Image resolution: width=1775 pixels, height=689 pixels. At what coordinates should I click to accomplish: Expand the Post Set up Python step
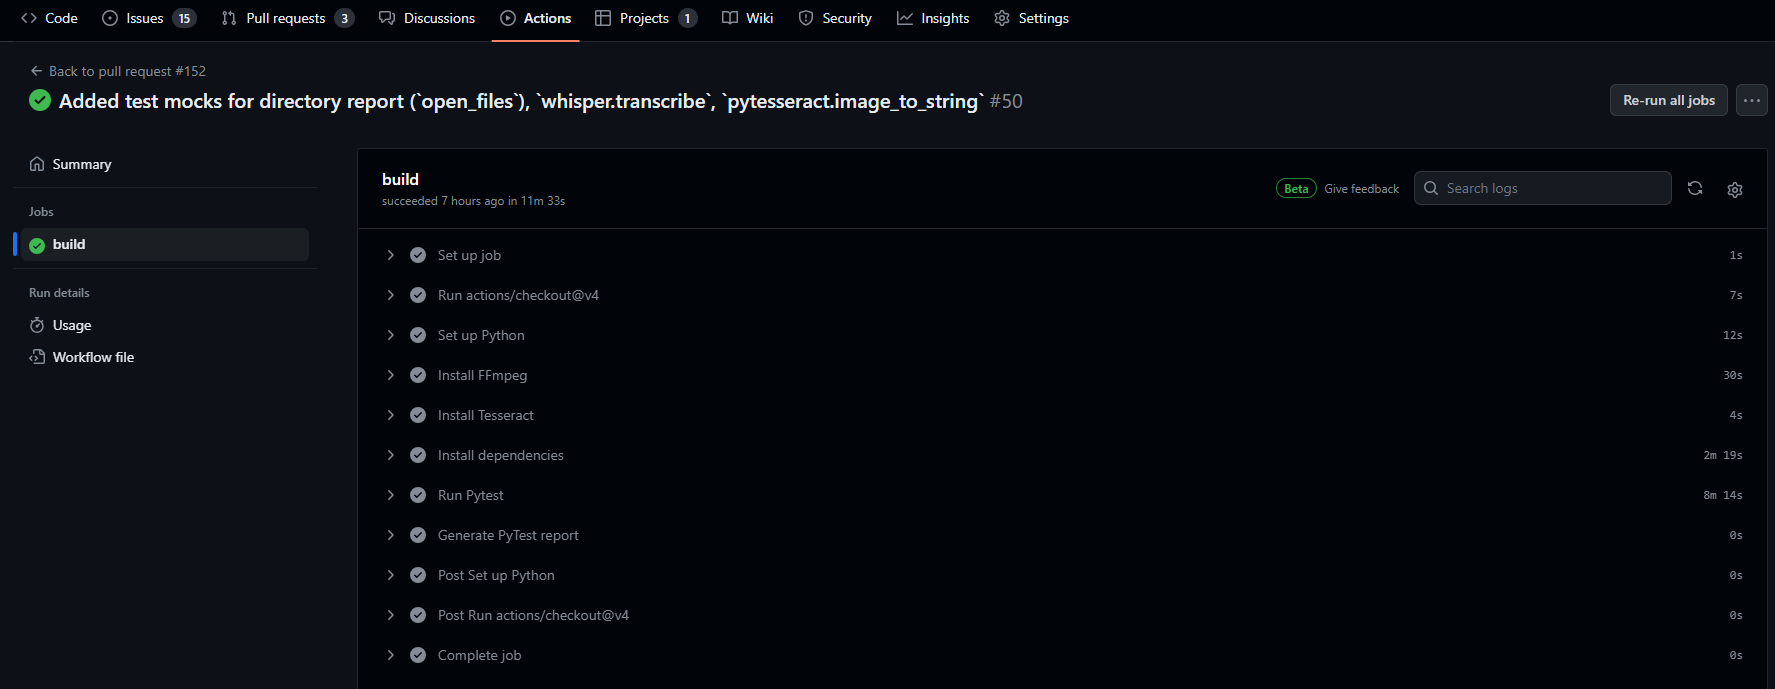[1064, 575]
